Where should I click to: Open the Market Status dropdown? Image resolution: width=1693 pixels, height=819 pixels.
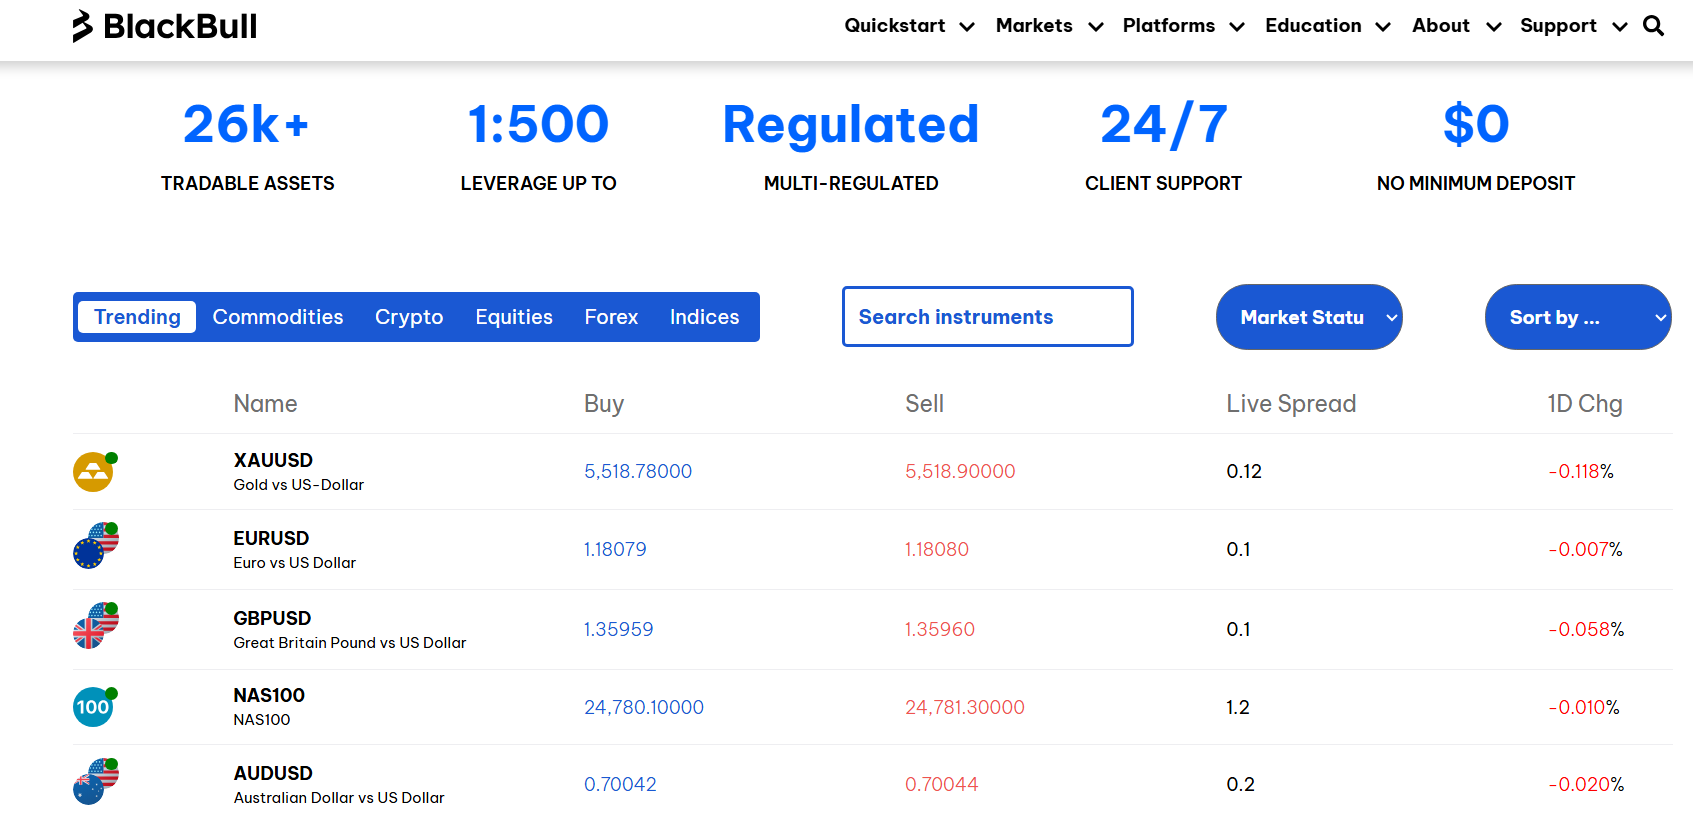coord(1309,317)
